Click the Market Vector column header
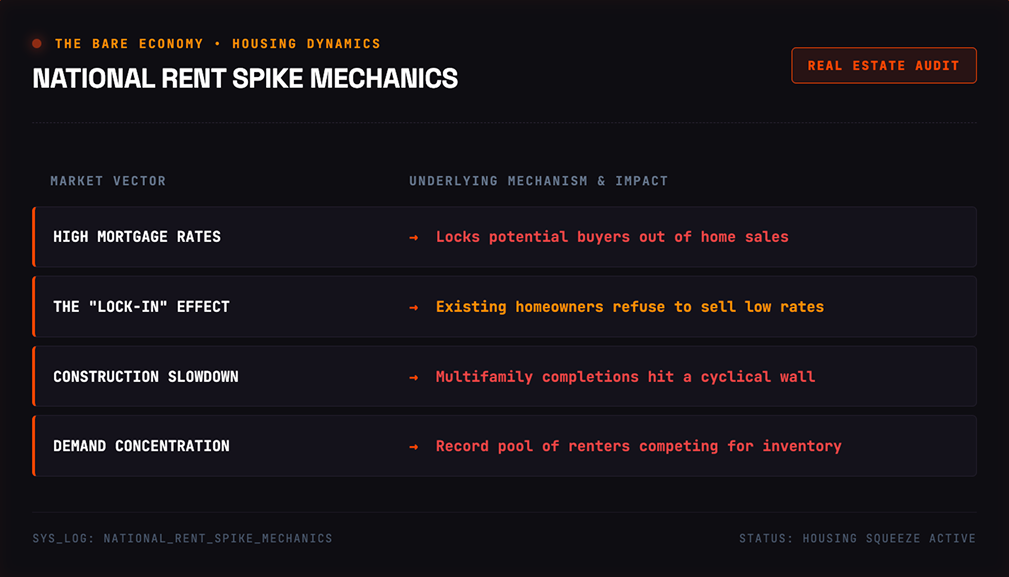 [108, 181]
